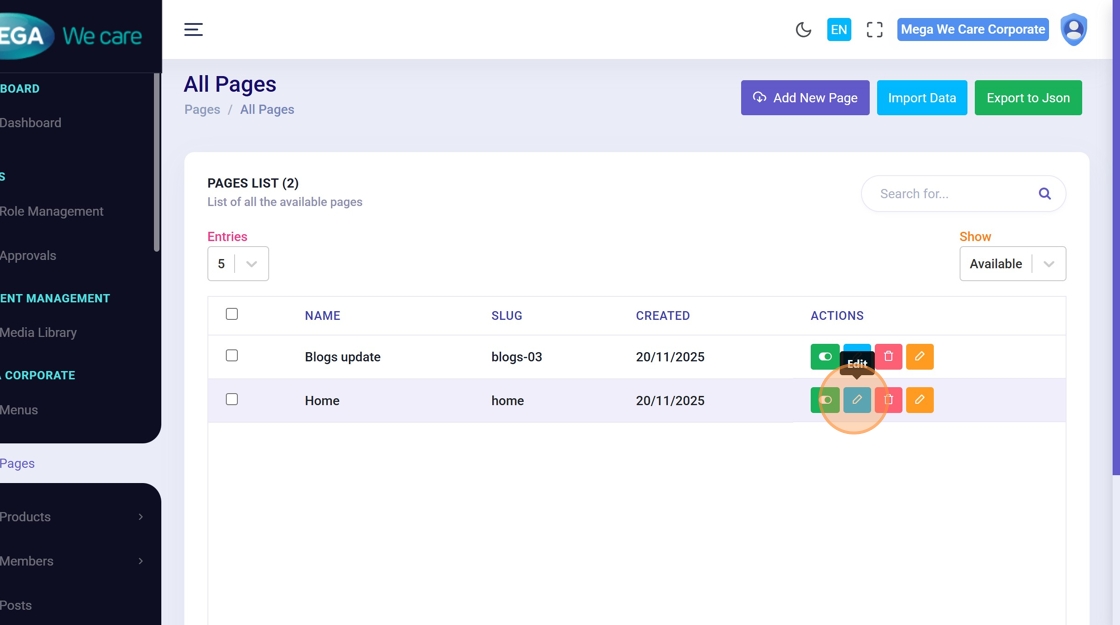
Task: Collapse sidebar using the hamburger menu icon
Action: [194, 30]
